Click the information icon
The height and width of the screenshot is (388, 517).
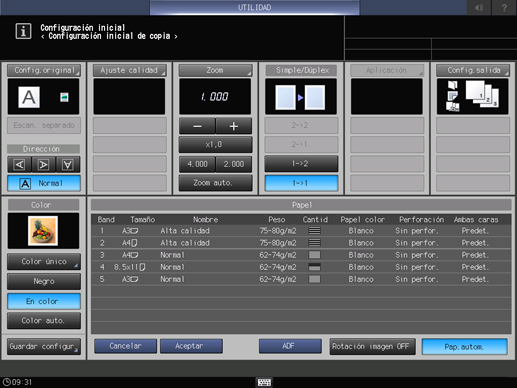click(x=23, y=31)
